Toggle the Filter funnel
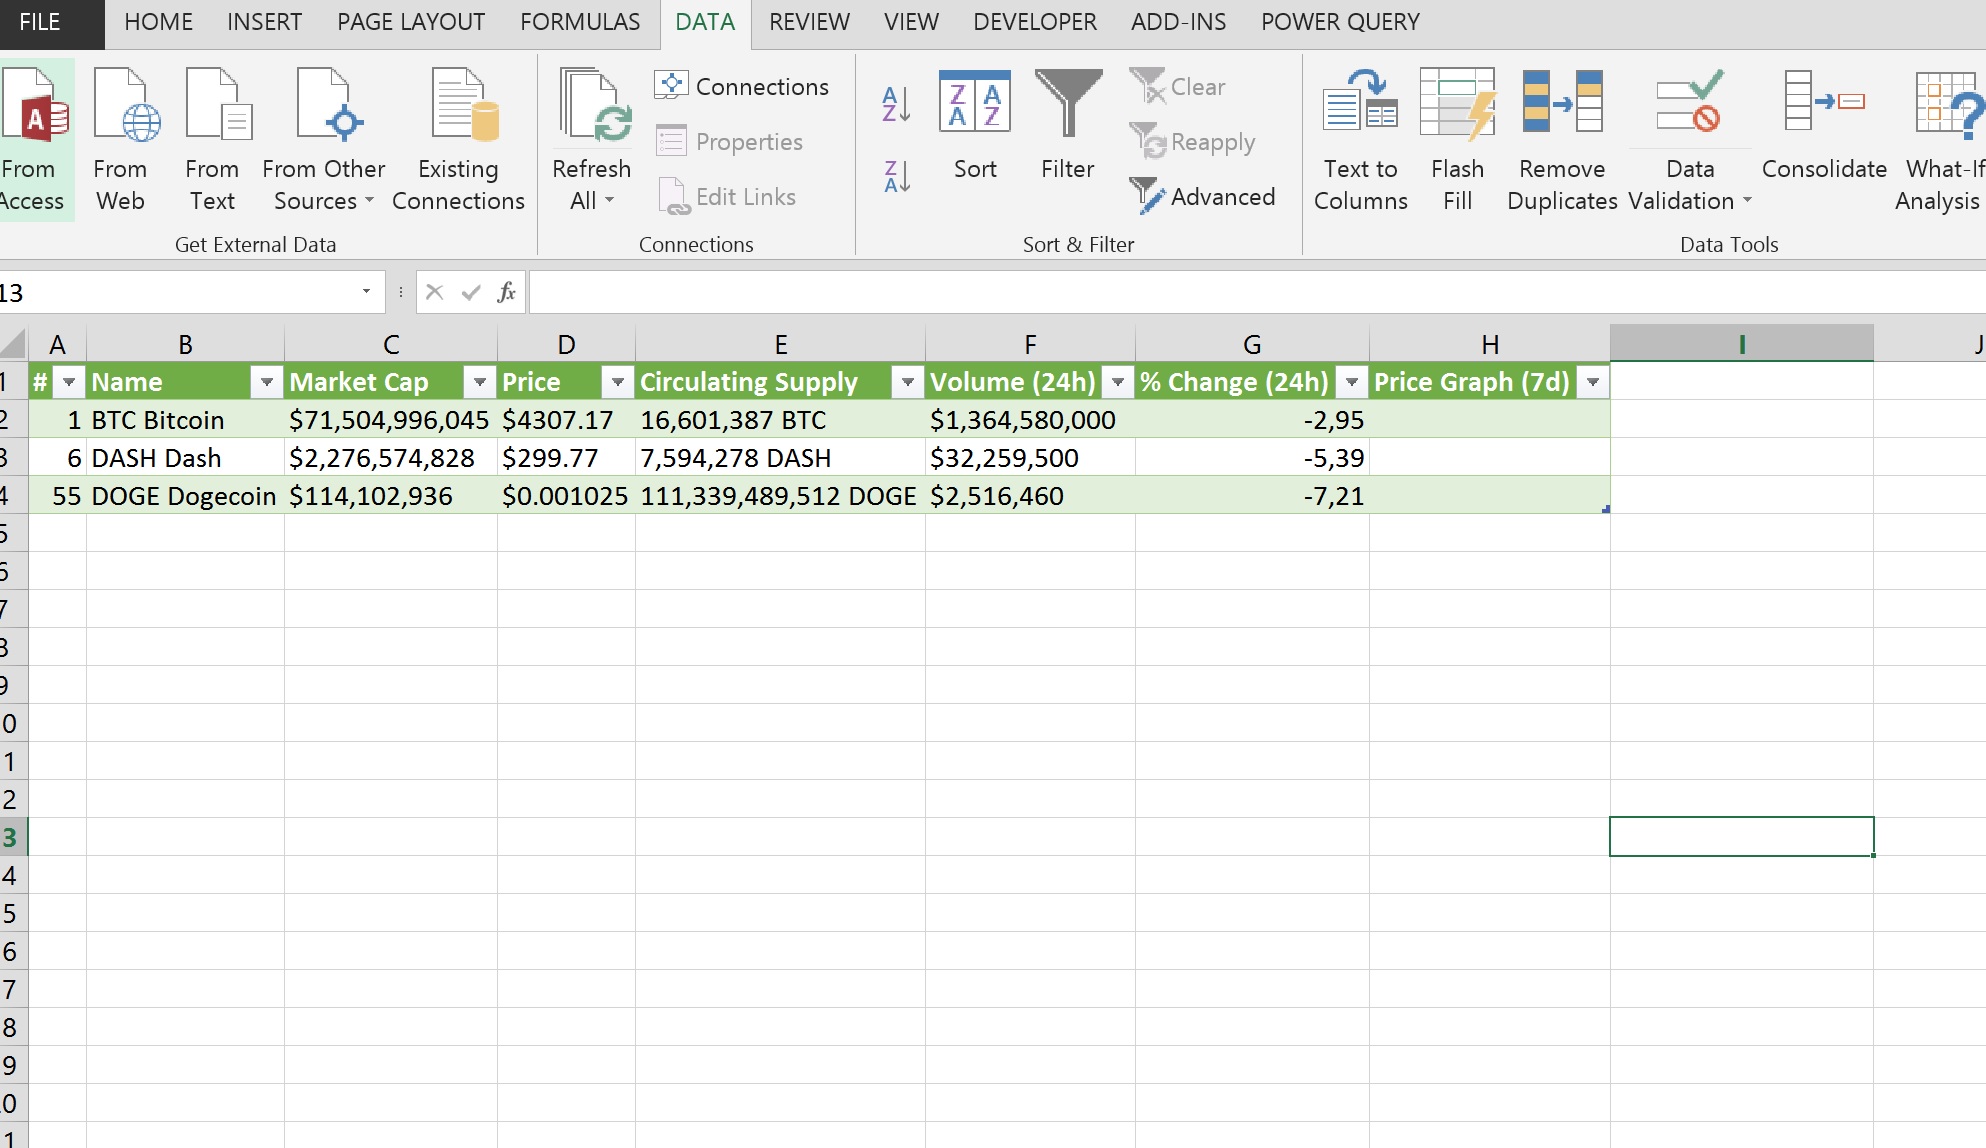1986x1148 pixels. pyautogui.click(x=1067, y=125)
